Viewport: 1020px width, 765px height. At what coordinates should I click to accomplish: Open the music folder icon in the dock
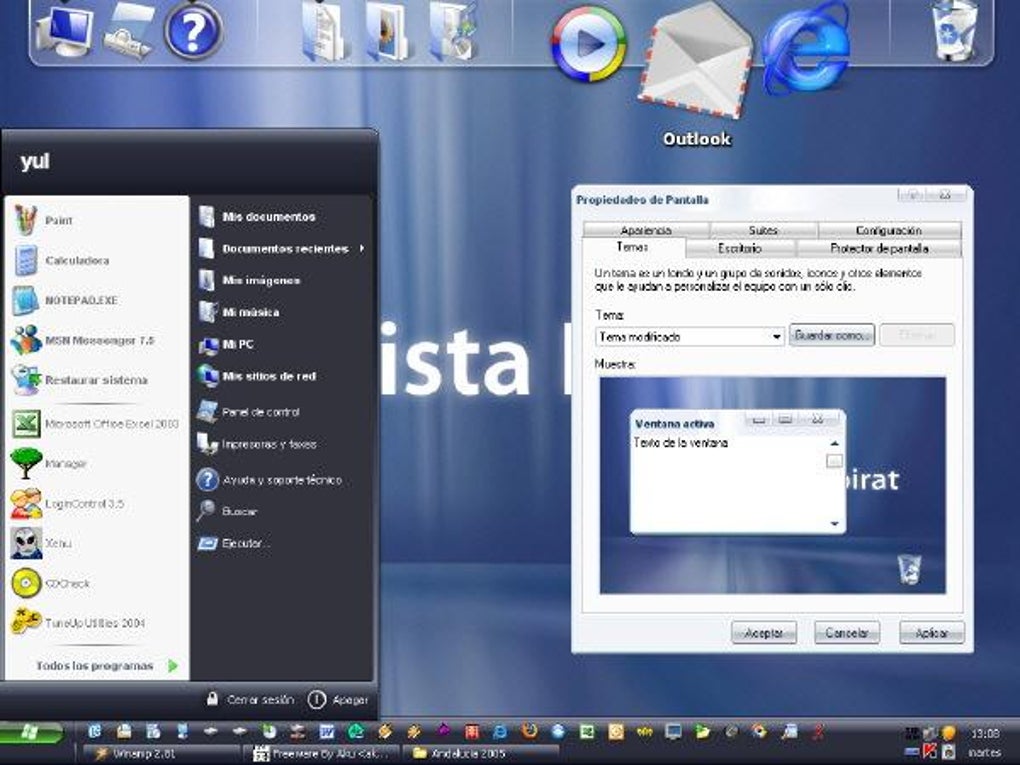[x=452, y=31]
